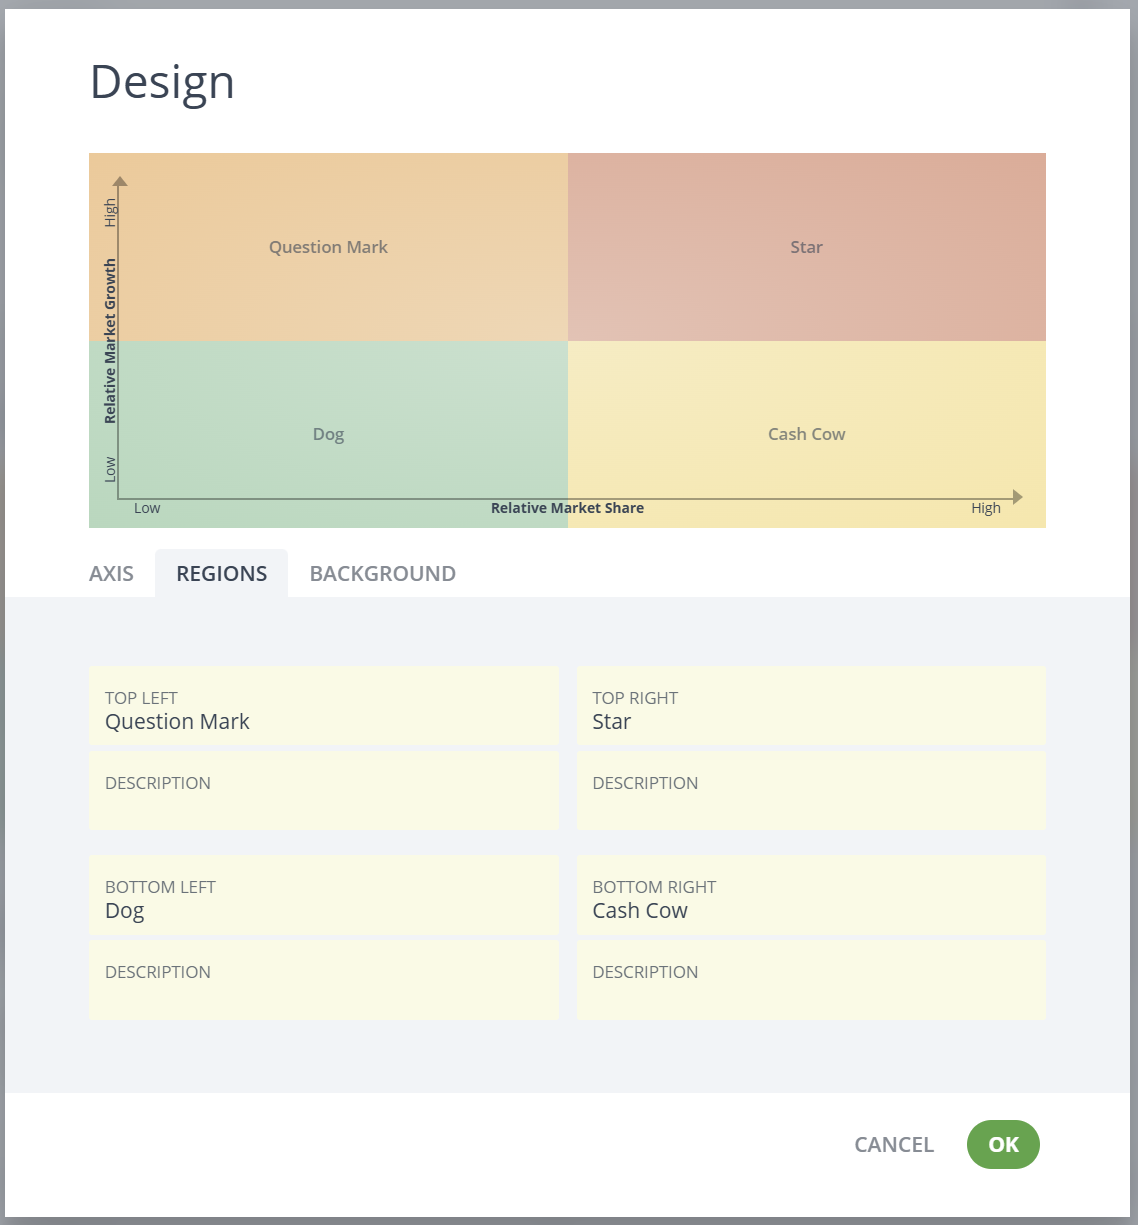This screenshot has width=1138, height=1225.
Task: Select the REGIONS tab
Action: [222, 573]
